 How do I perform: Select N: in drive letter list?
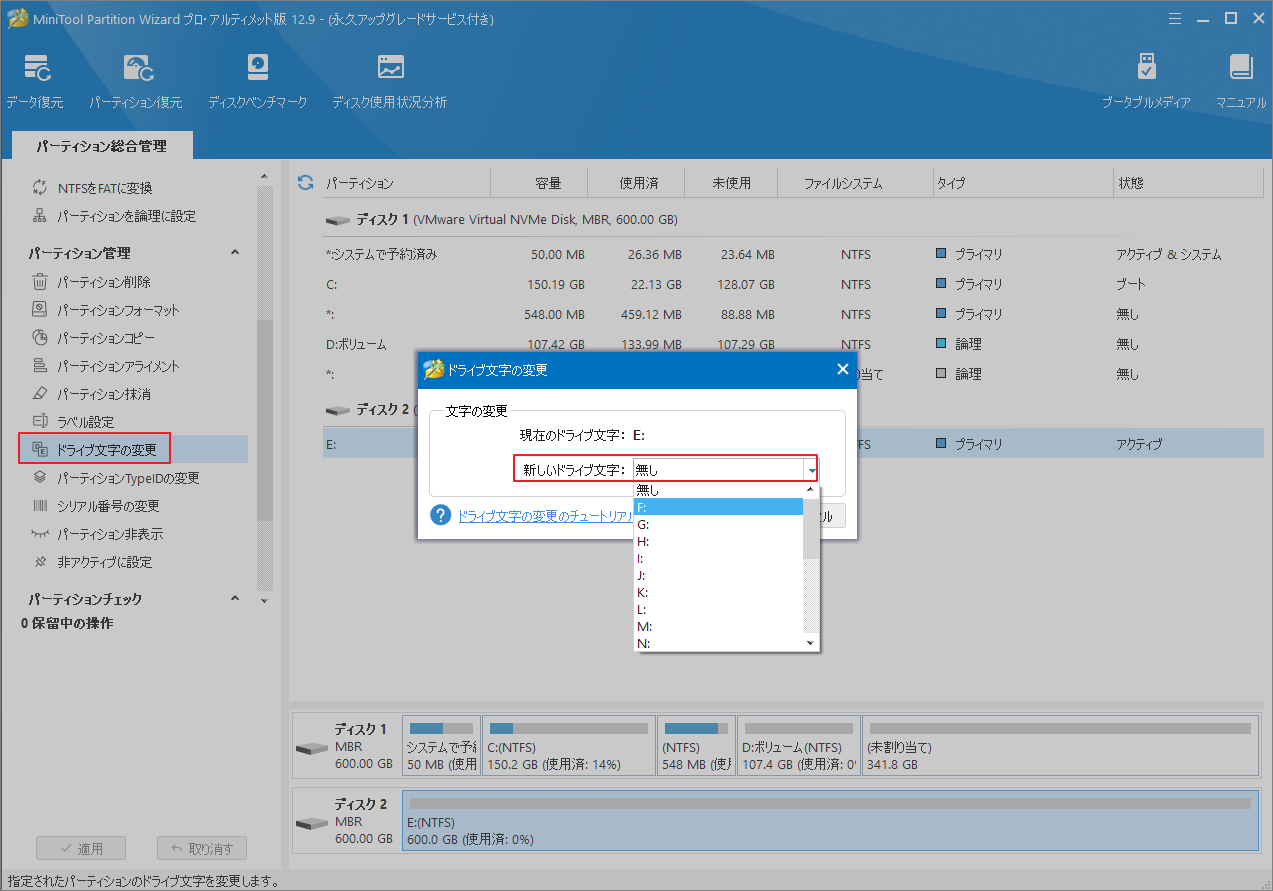coord(718,643)
